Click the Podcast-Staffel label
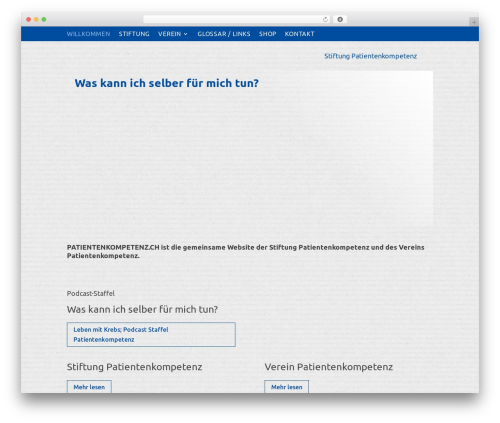The width and height of the screenshot is (500, 423). coord(91,293)
